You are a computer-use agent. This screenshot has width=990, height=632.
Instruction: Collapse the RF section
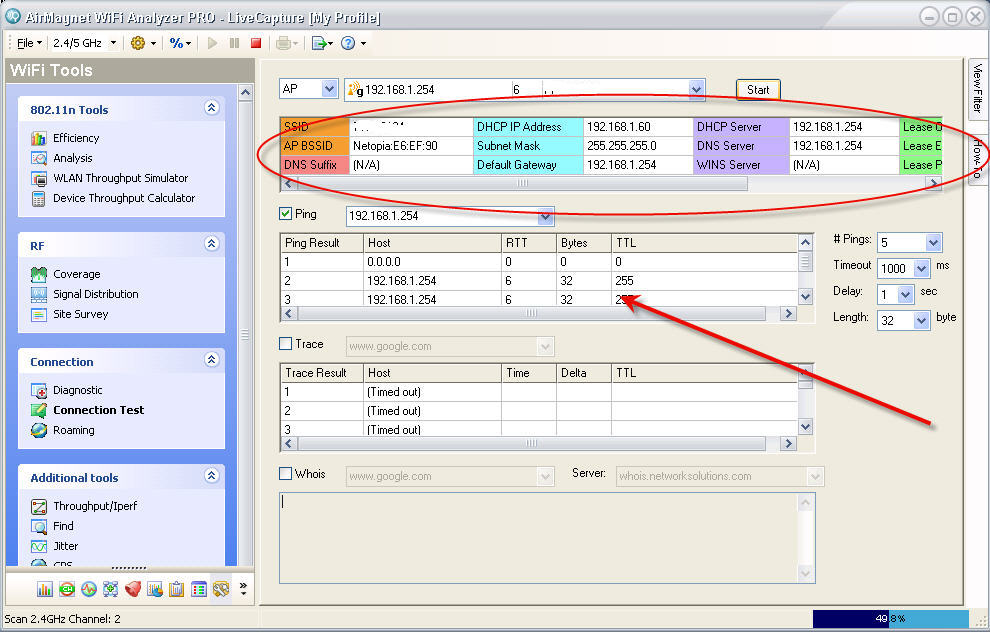point(212,244)
